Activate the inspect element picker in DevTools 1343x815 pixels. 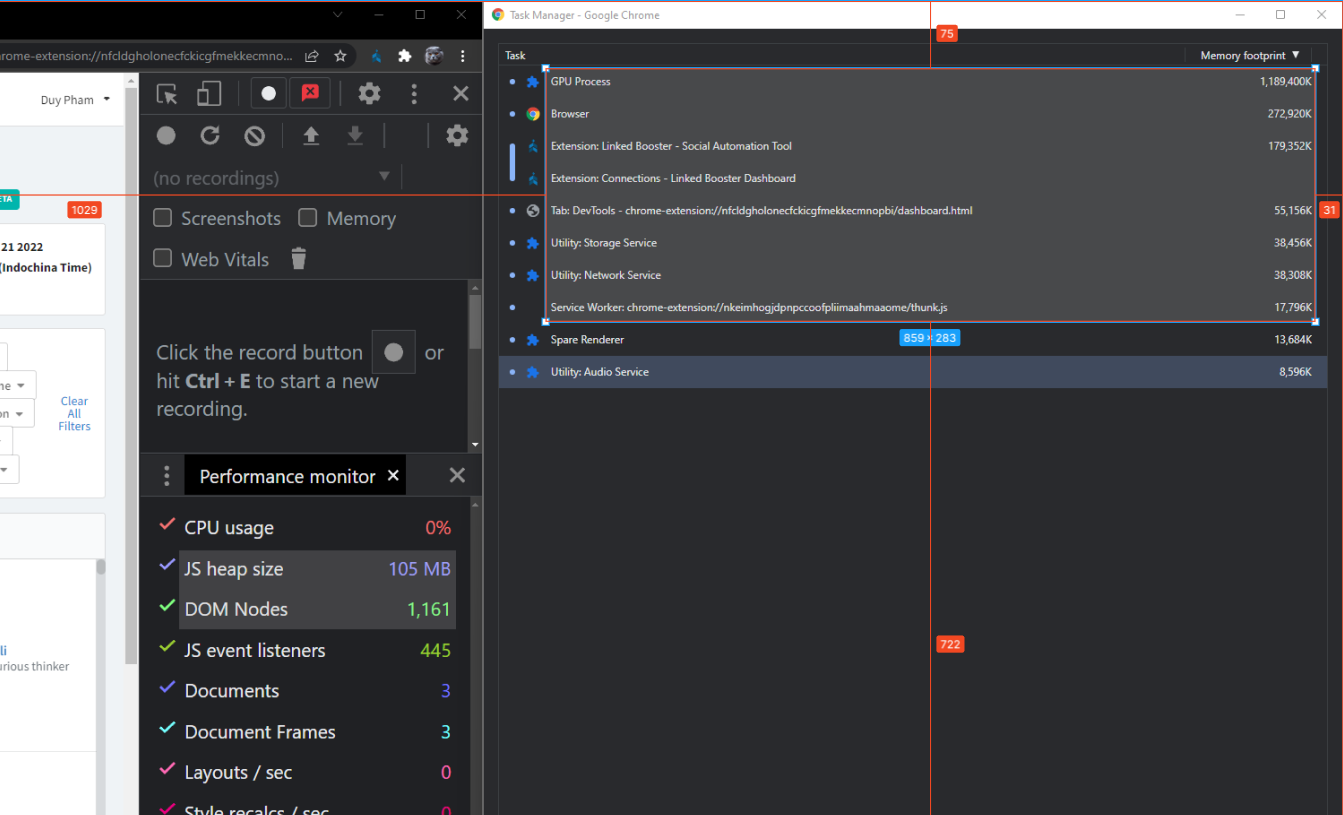click(167, 94)
